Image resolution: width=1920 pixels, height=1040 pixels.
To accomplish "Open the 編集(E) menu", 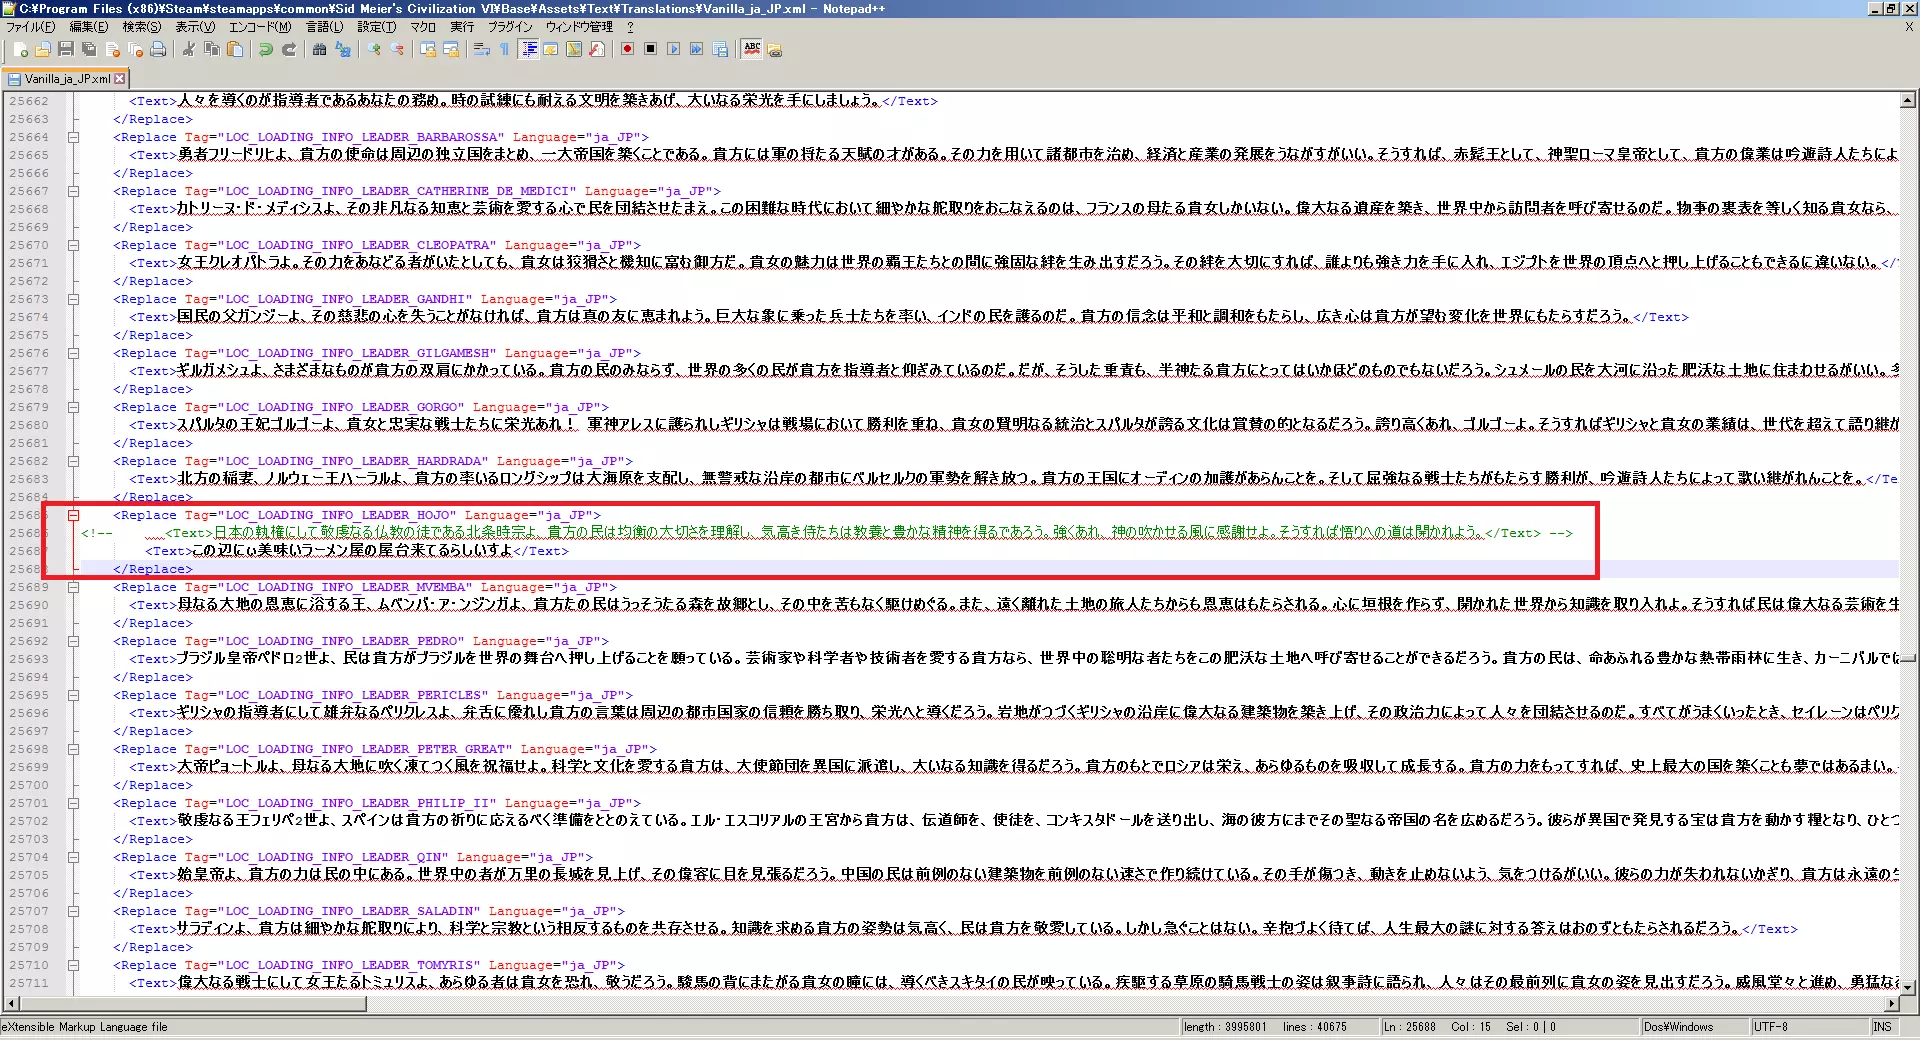I will click(x=88, y=27).
